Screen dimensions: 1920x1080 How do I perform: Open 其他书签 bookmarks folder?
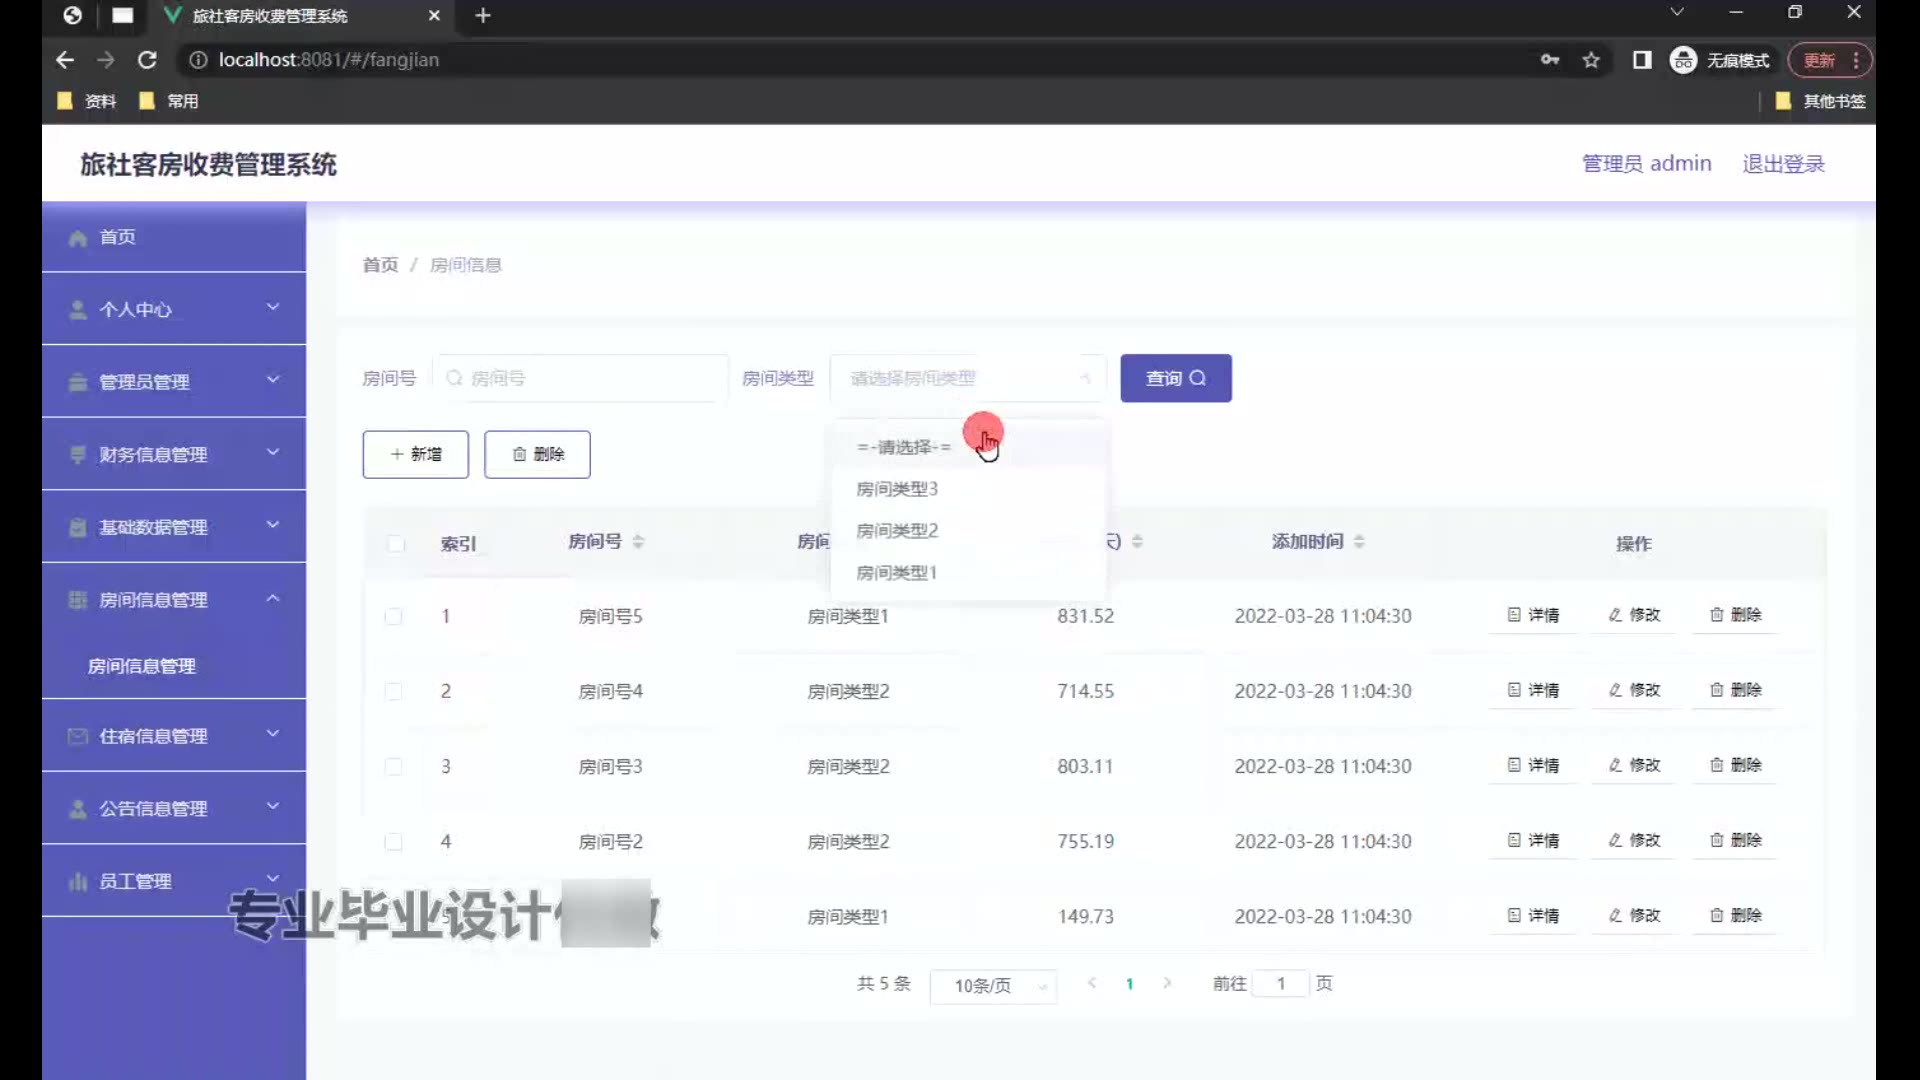tap(1821, 101)
